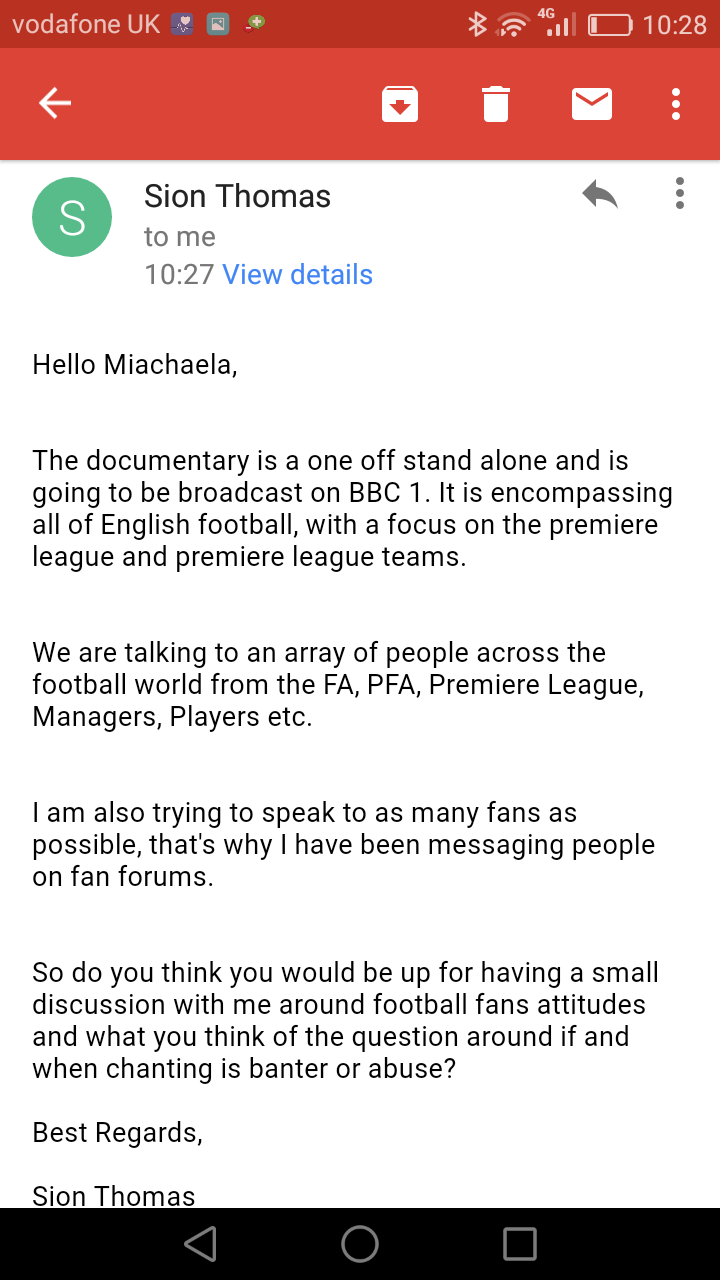Mark the email unread via envelope icon
The height and width of the screenshot is (1280, 720).
[592, 104]
